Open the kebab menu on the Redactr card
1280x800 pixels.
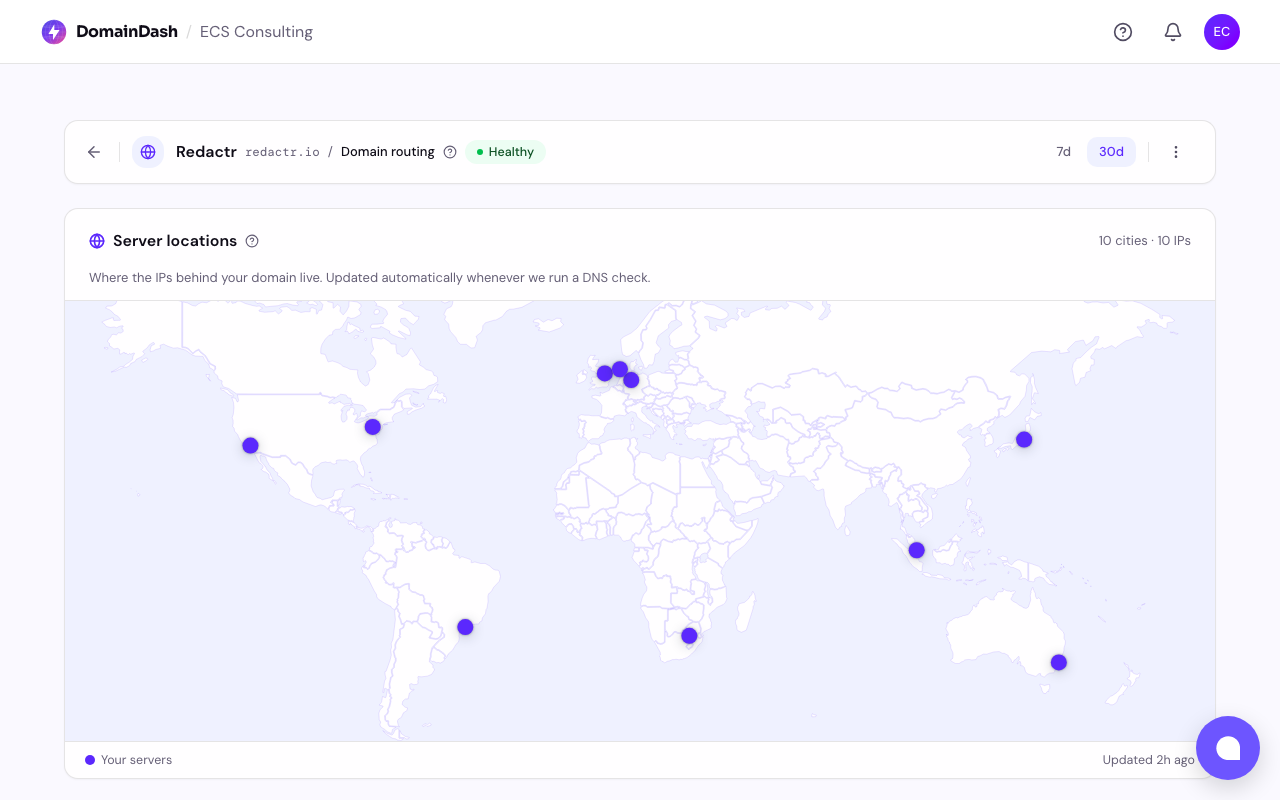1176,152
